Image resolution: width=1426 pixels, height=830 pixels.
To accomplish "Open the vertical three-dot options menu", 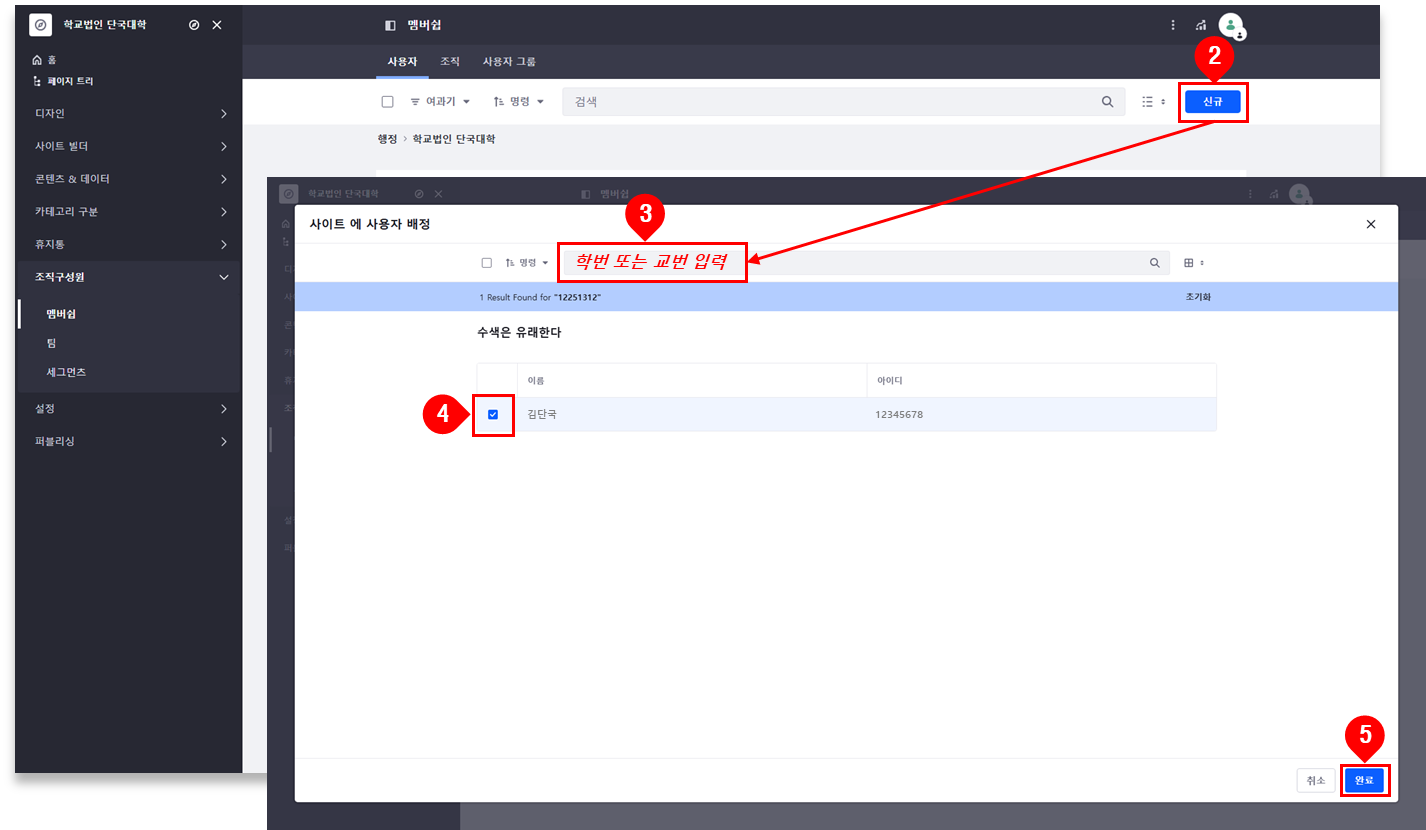I will (1173, 25).
